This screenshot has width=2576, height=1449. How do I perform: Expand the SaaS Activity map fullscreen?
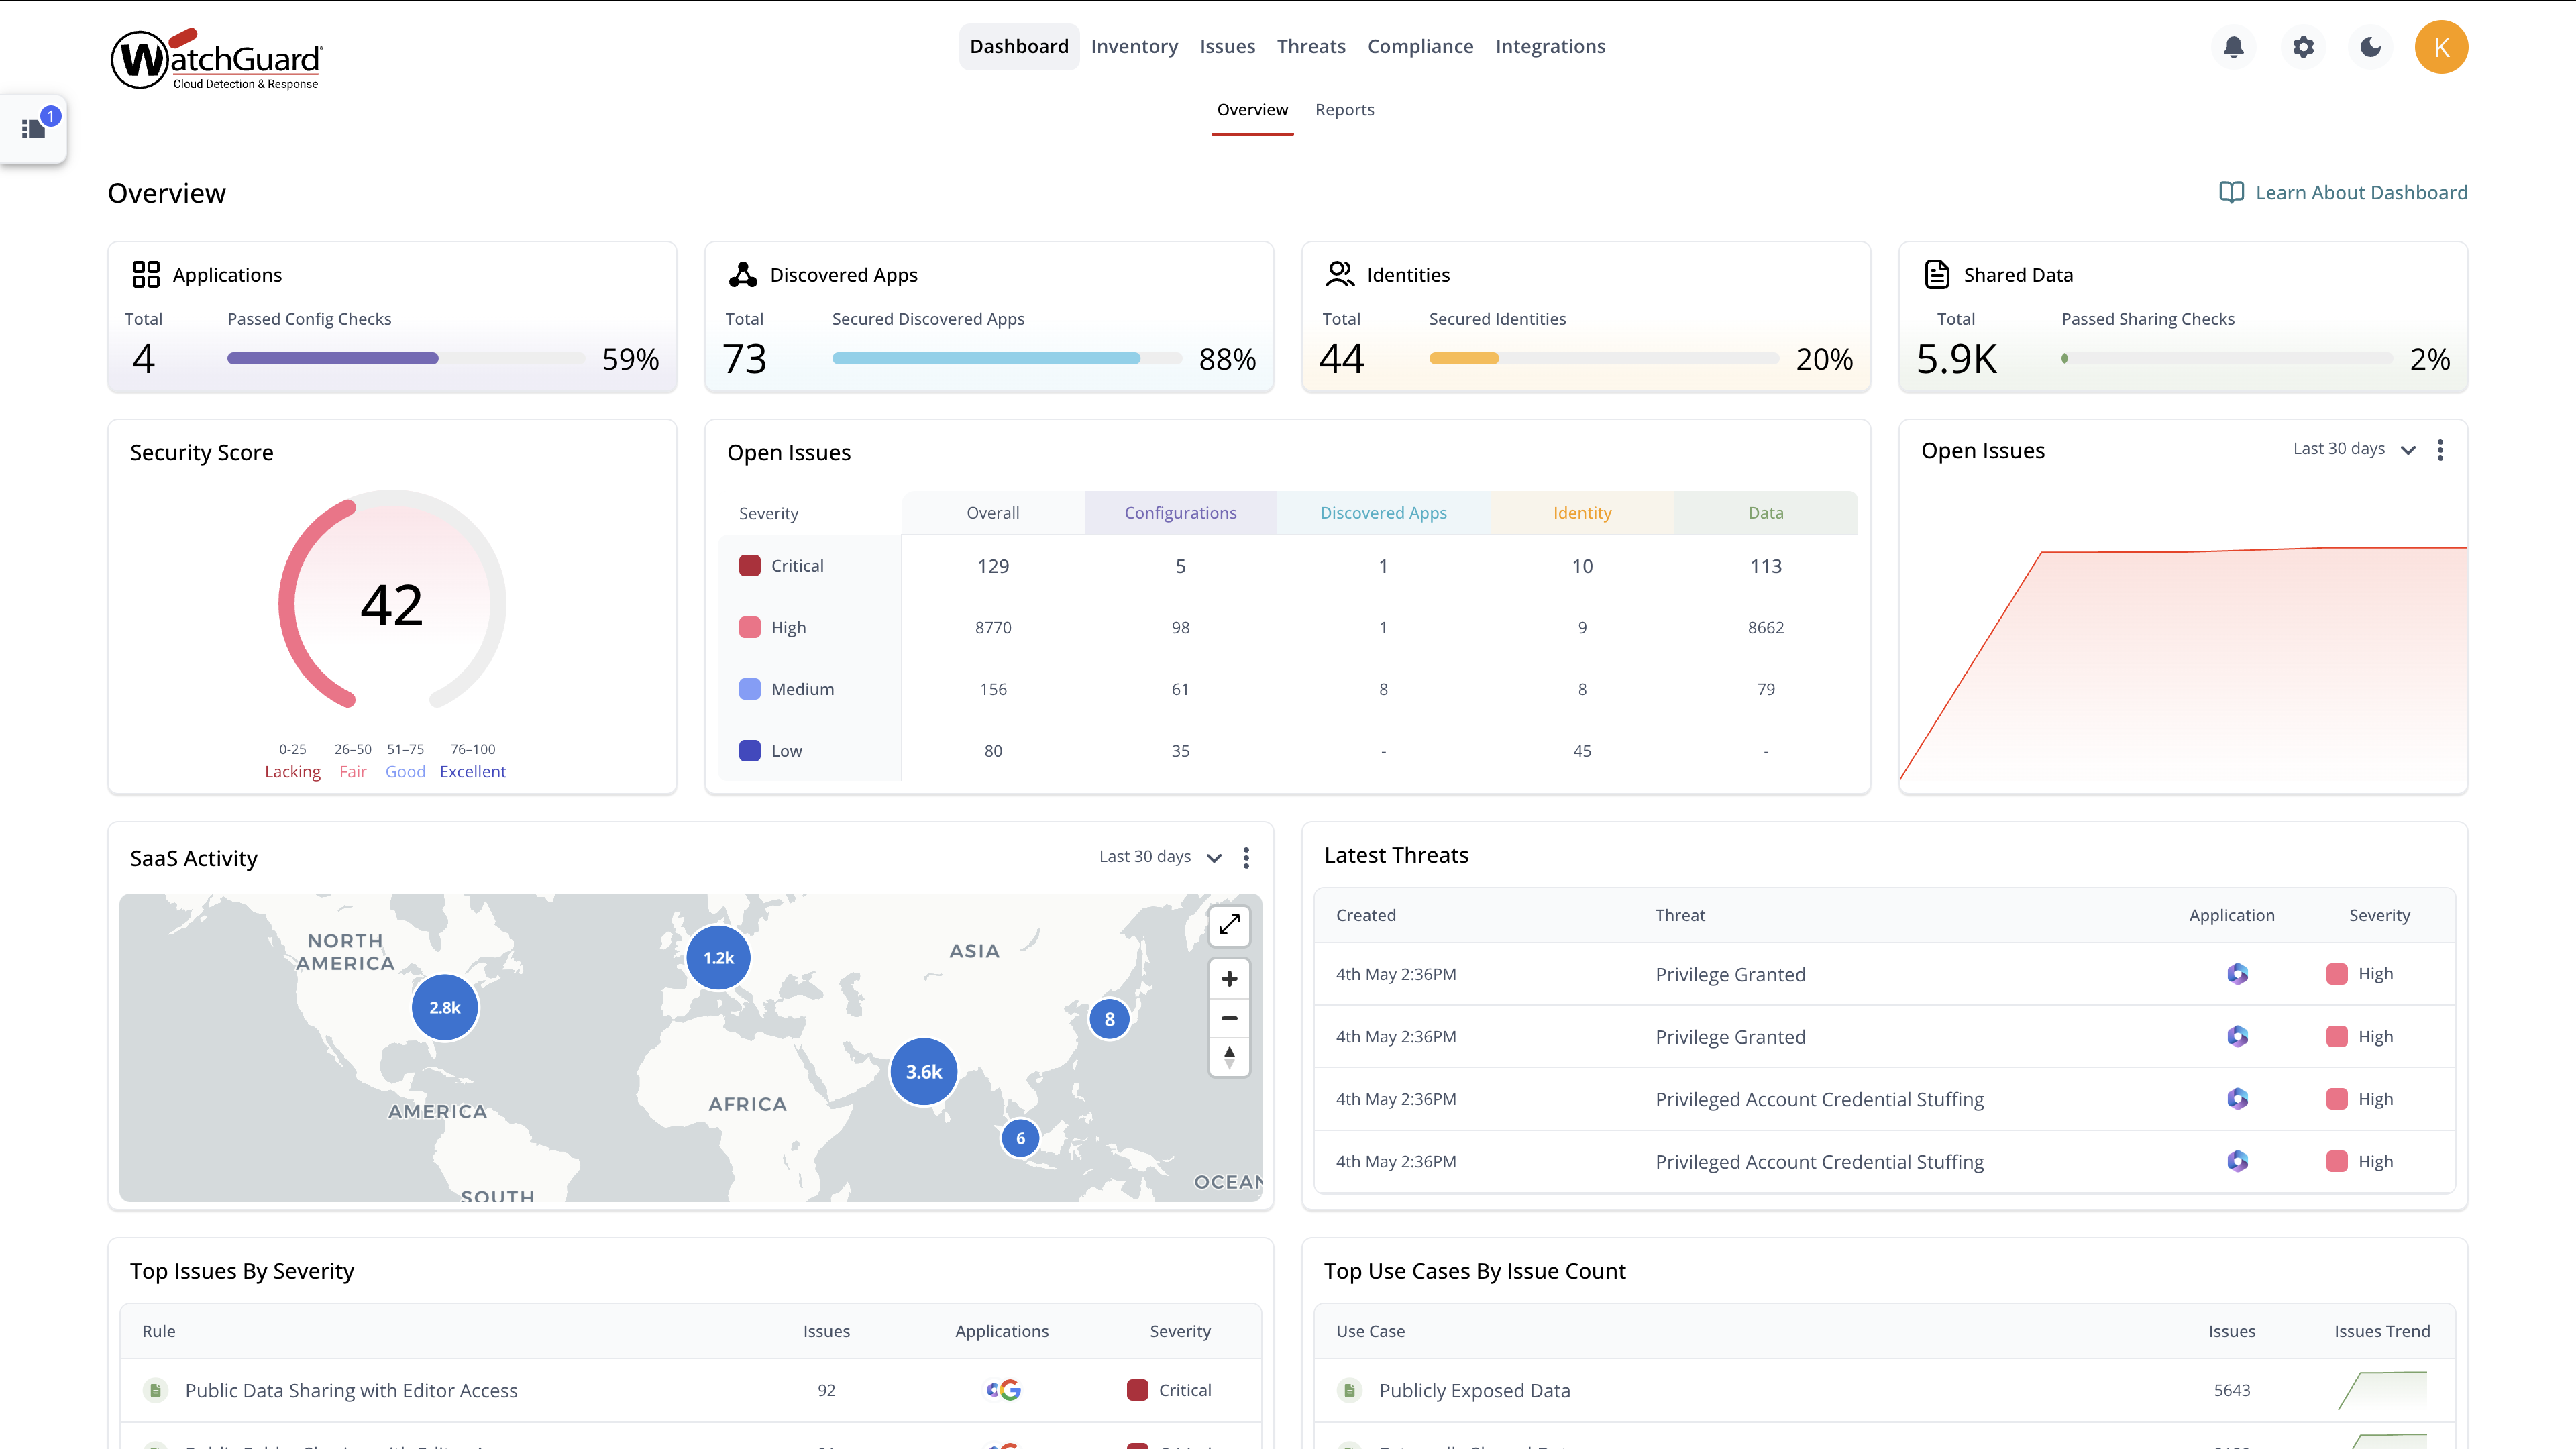1229,925
